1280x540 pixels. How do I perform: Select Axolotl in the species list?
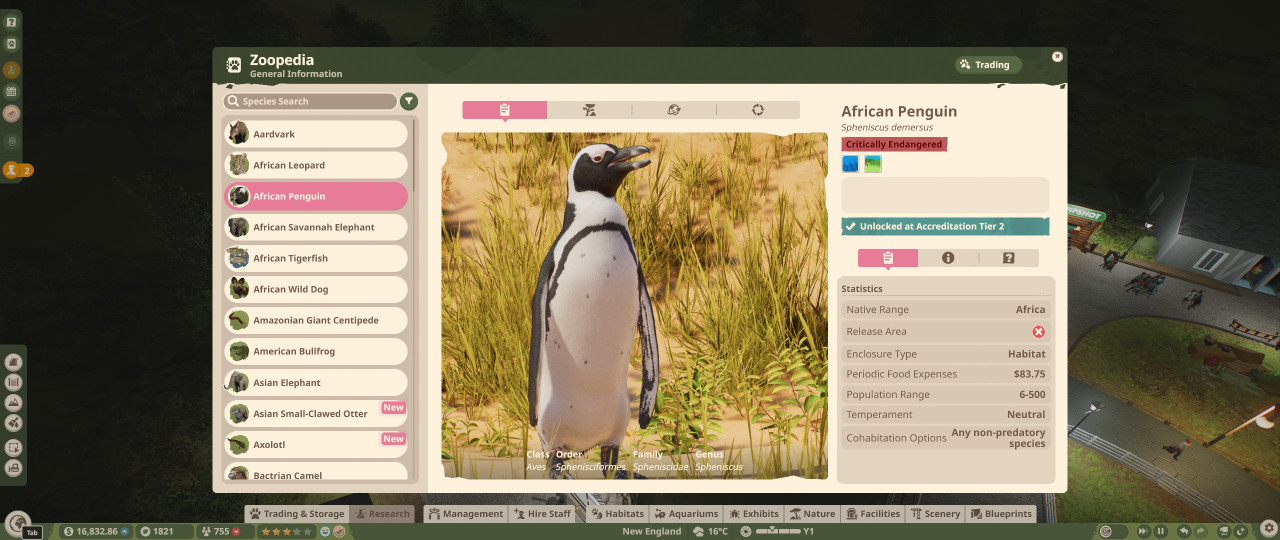point(316,444)
